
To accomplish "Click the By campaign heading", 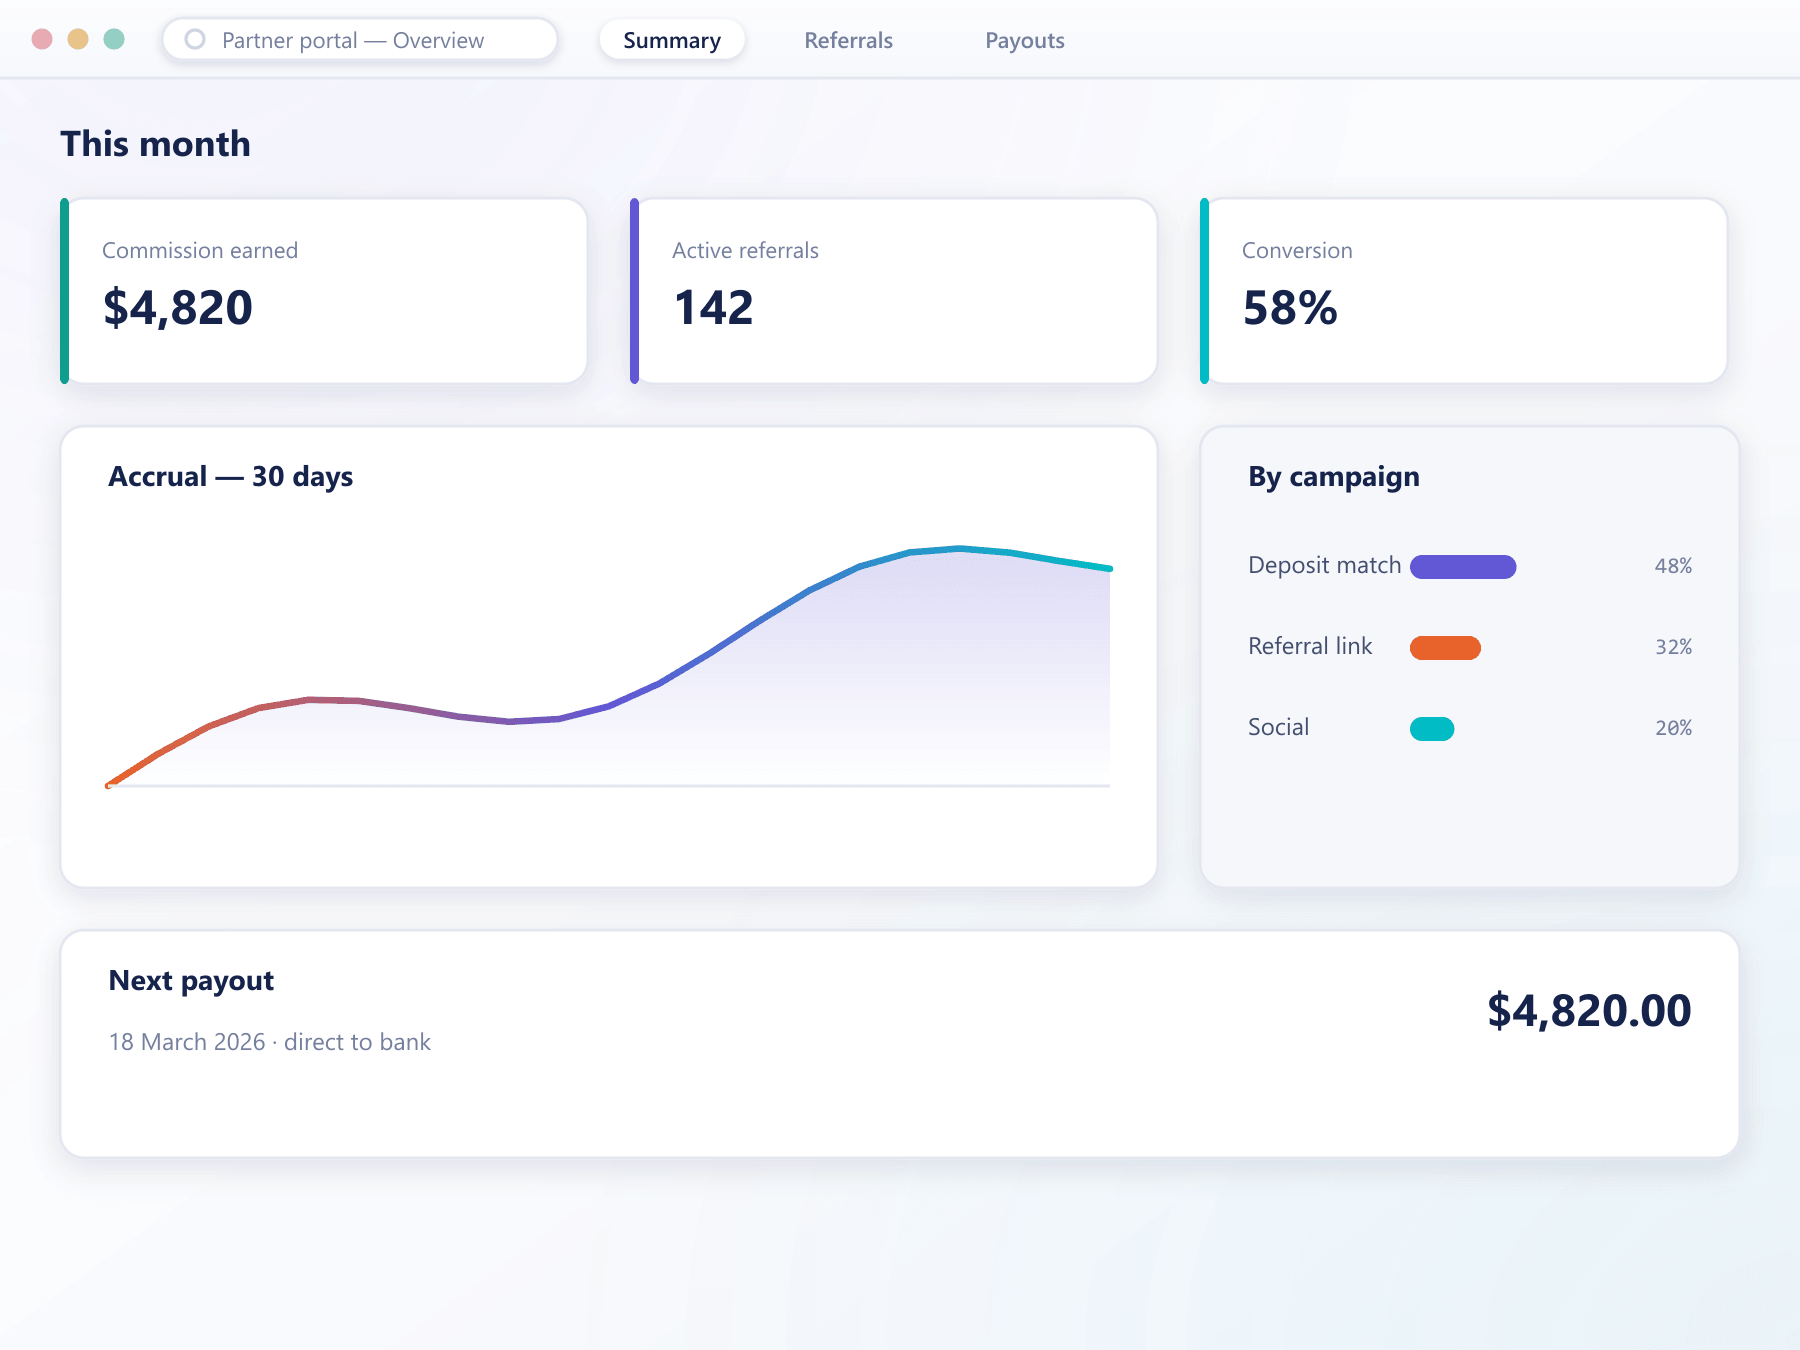I will (1334, 477).
